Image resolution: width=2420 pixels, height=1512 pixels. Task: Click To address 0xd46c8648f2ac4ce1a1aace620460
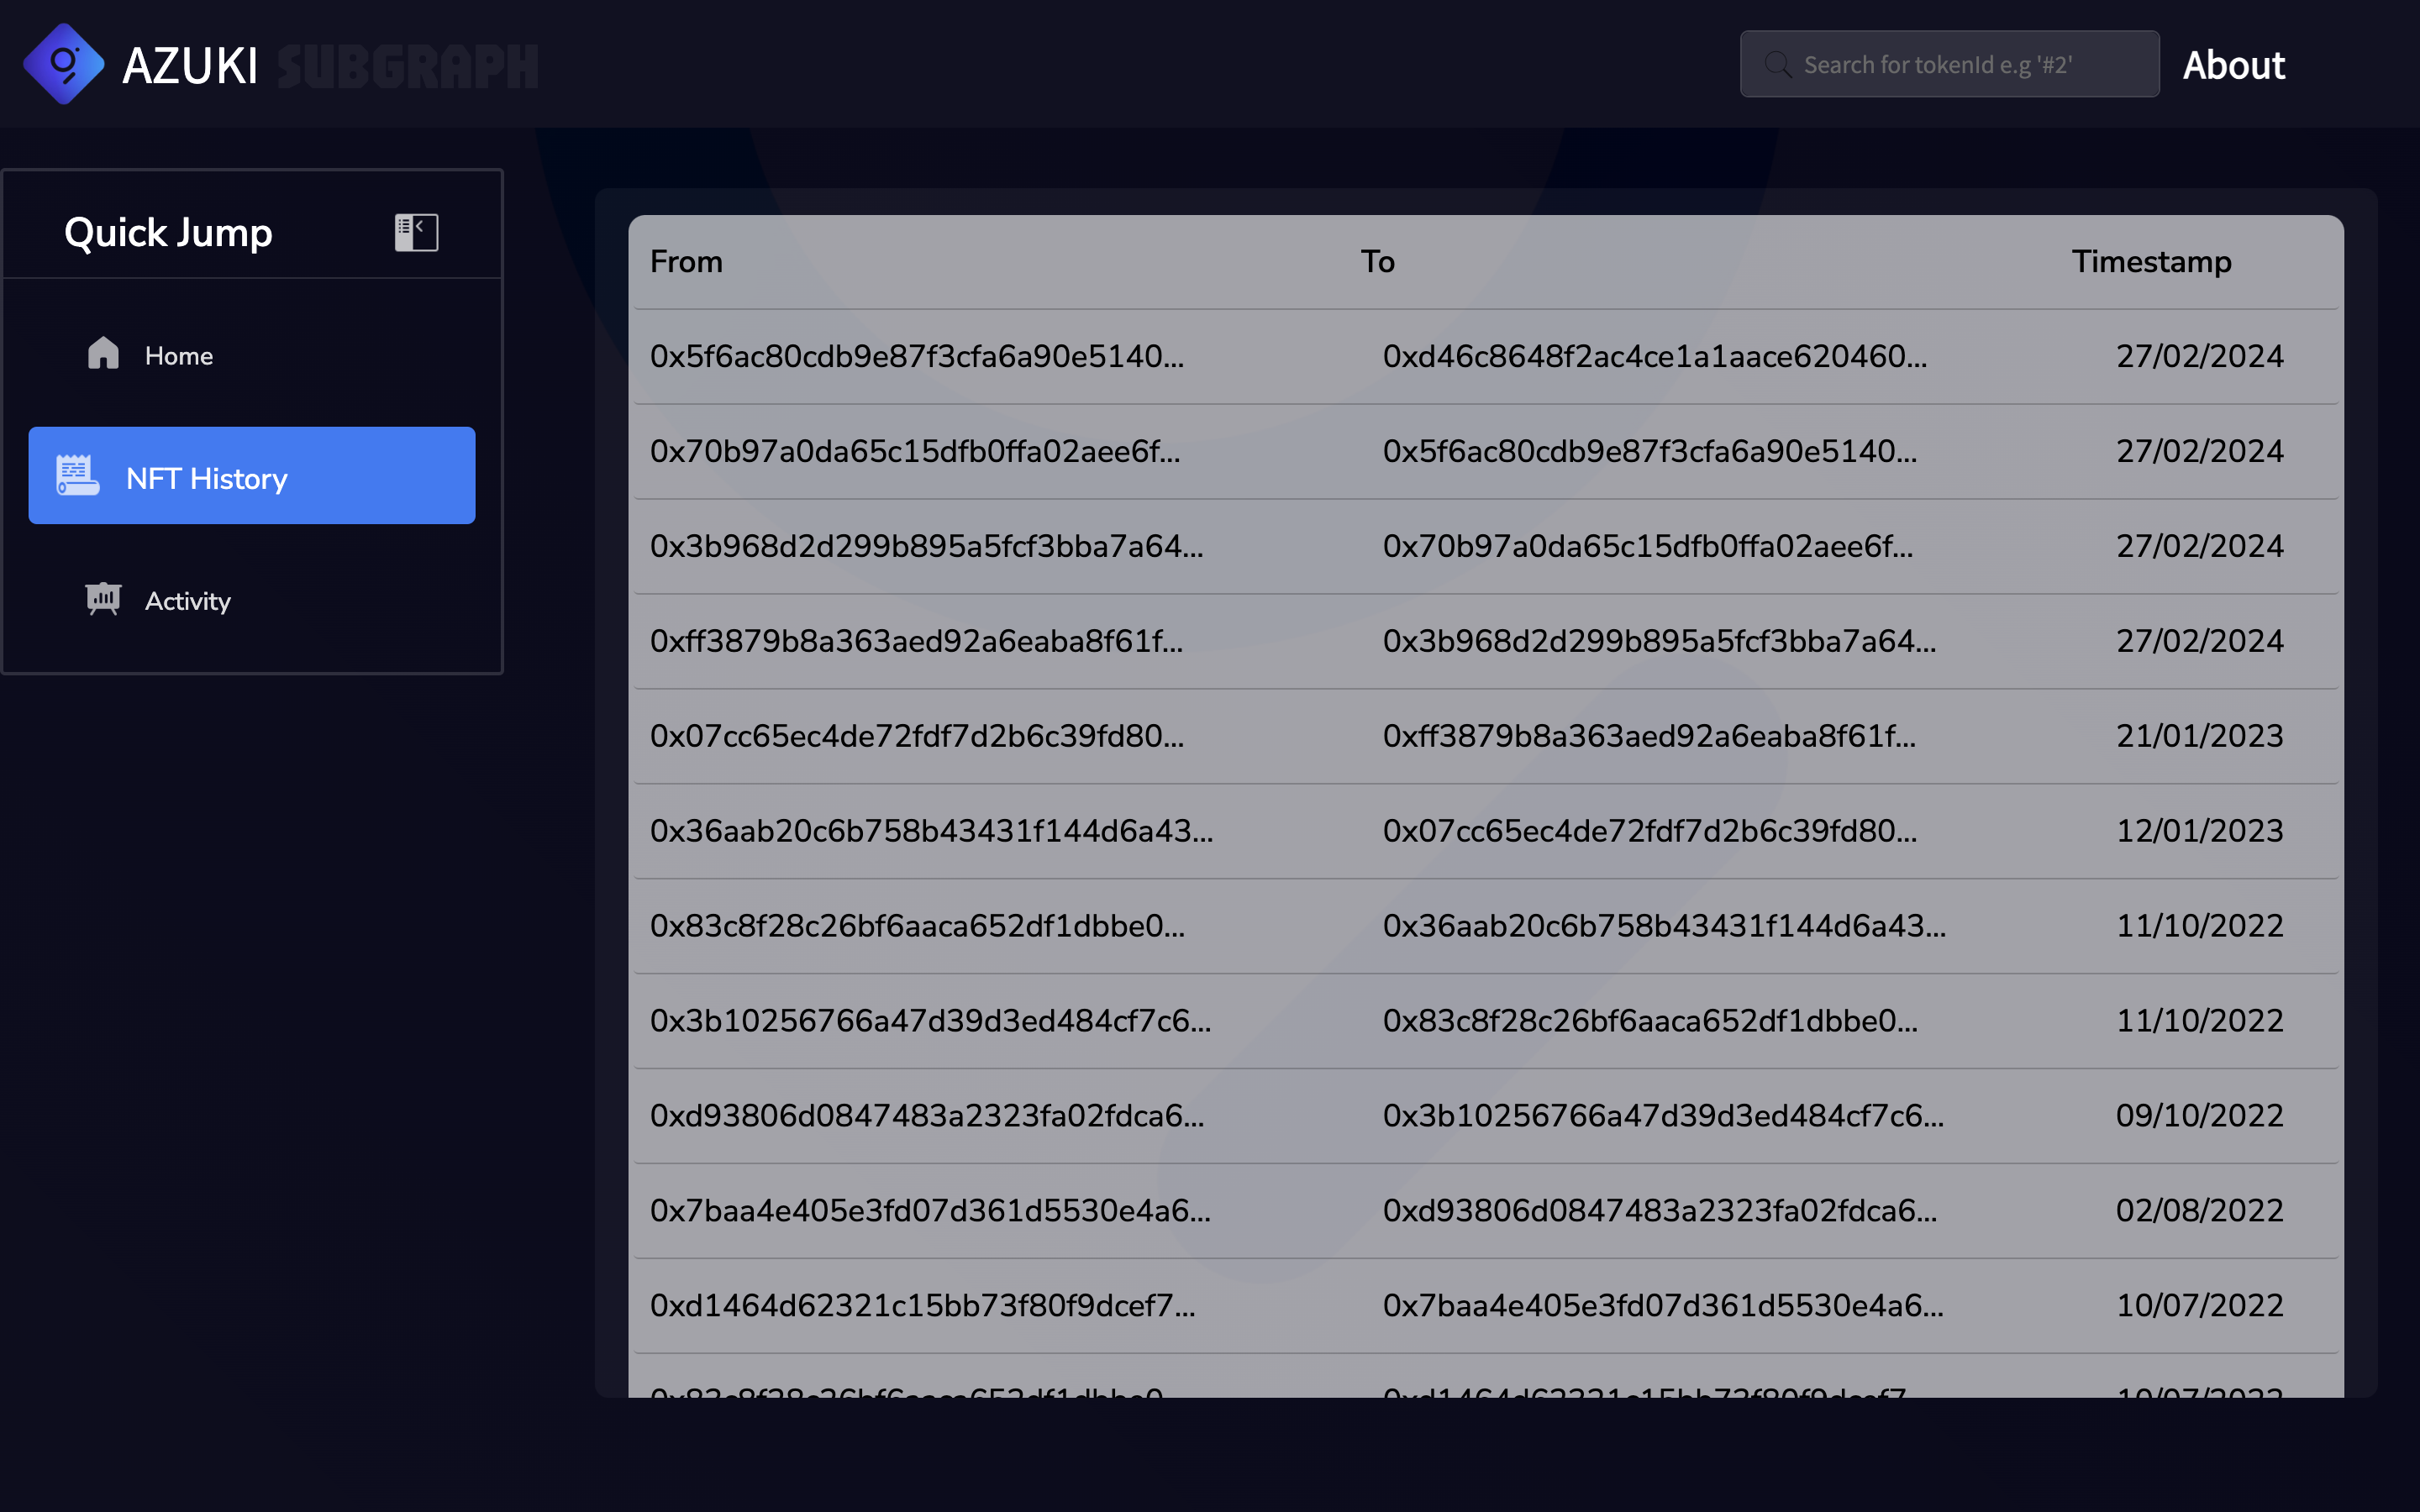click(x=1654, y=357)
